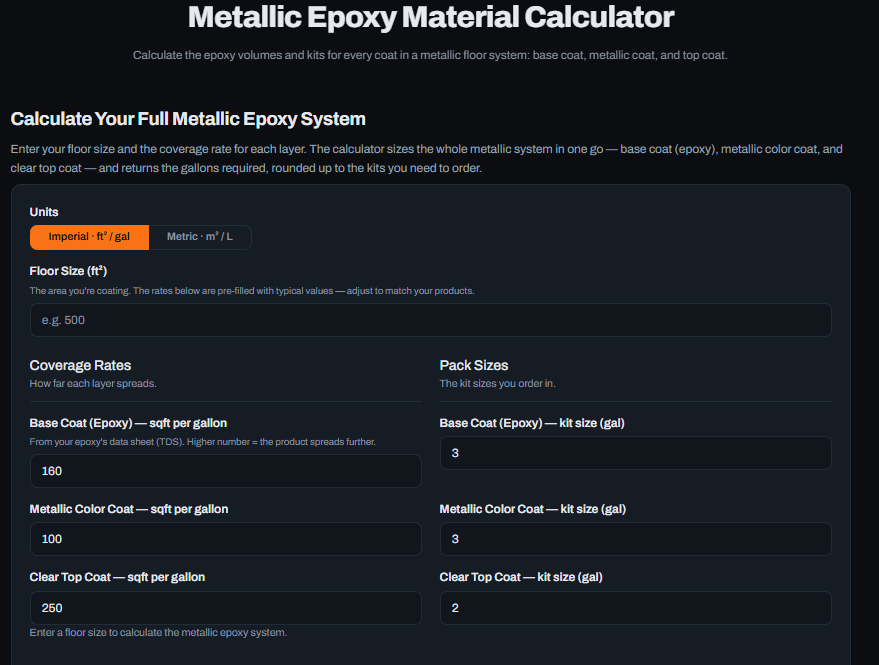This screenshot has height=665, width=879.
Task: Select the Base Coat kit size input
Action: [x=636, y=453]
